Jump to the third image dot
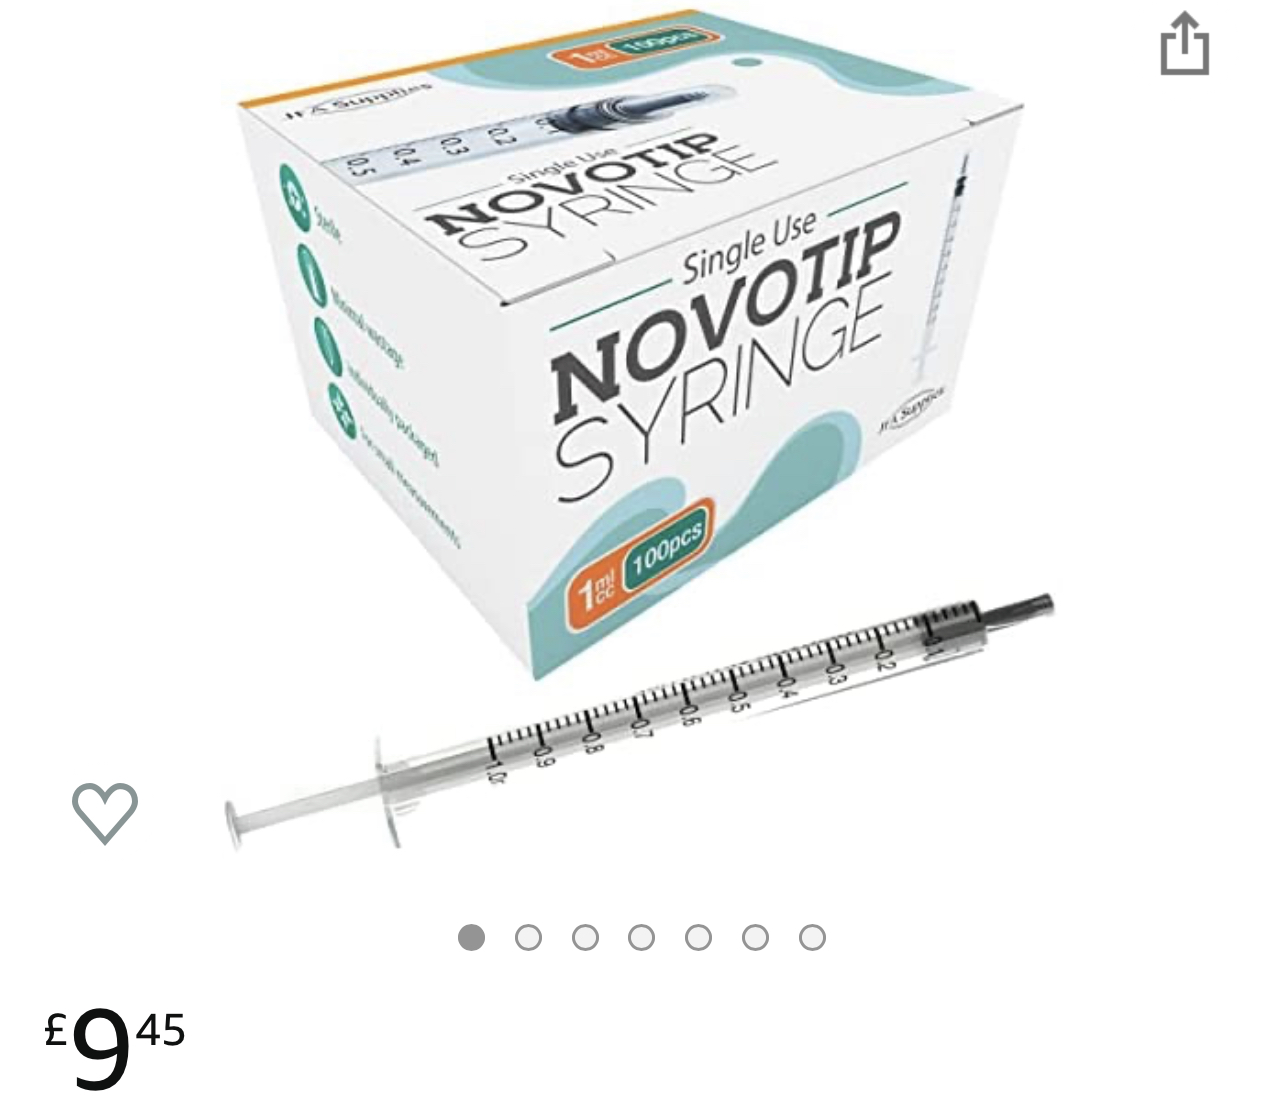1284x1120 pixels. [585, 937]
